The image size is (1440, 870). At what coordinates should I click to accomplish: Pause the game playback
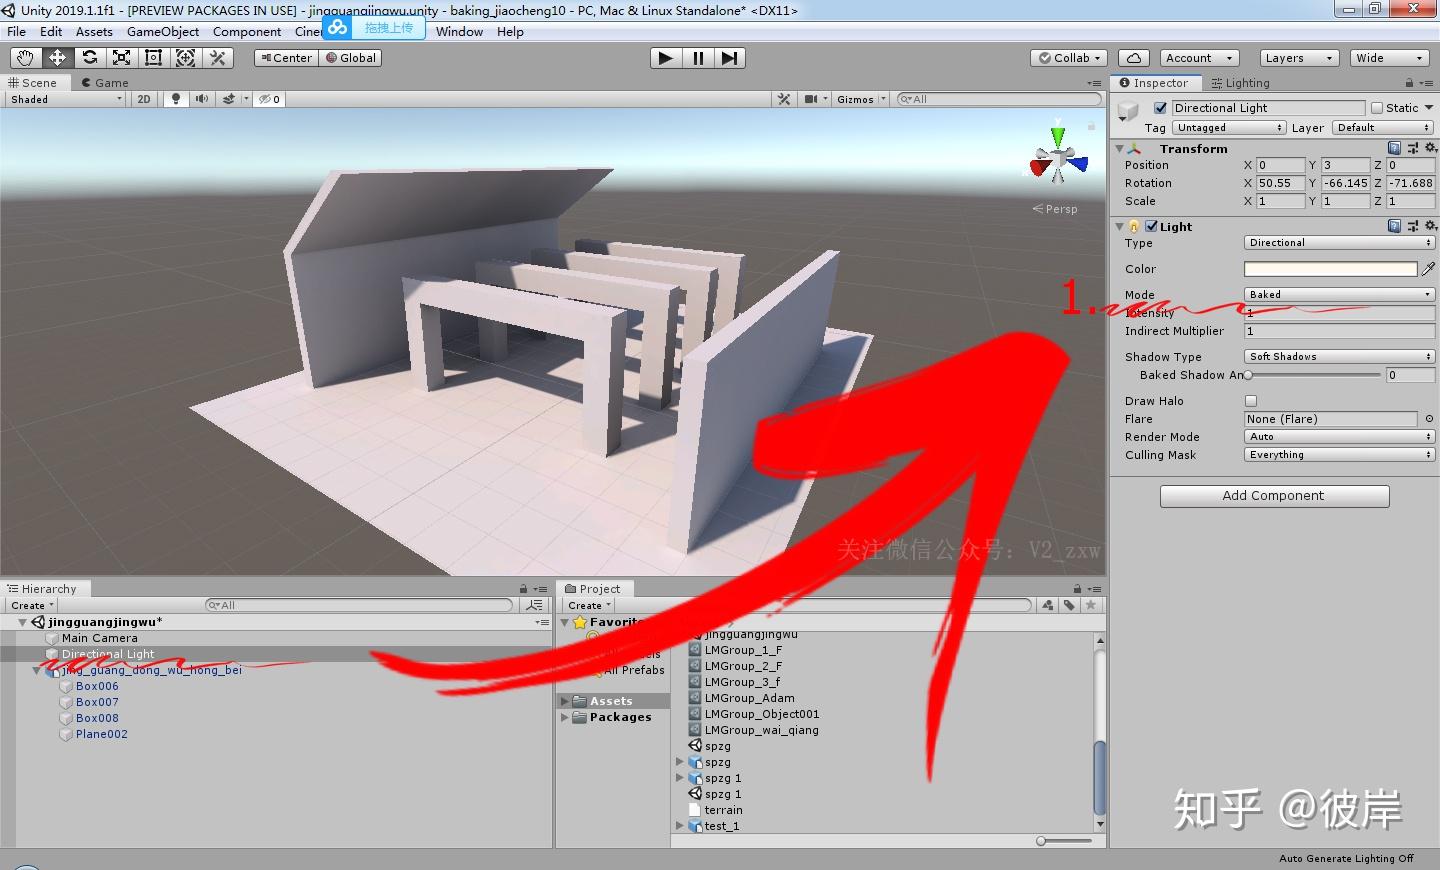coord(698,58)
